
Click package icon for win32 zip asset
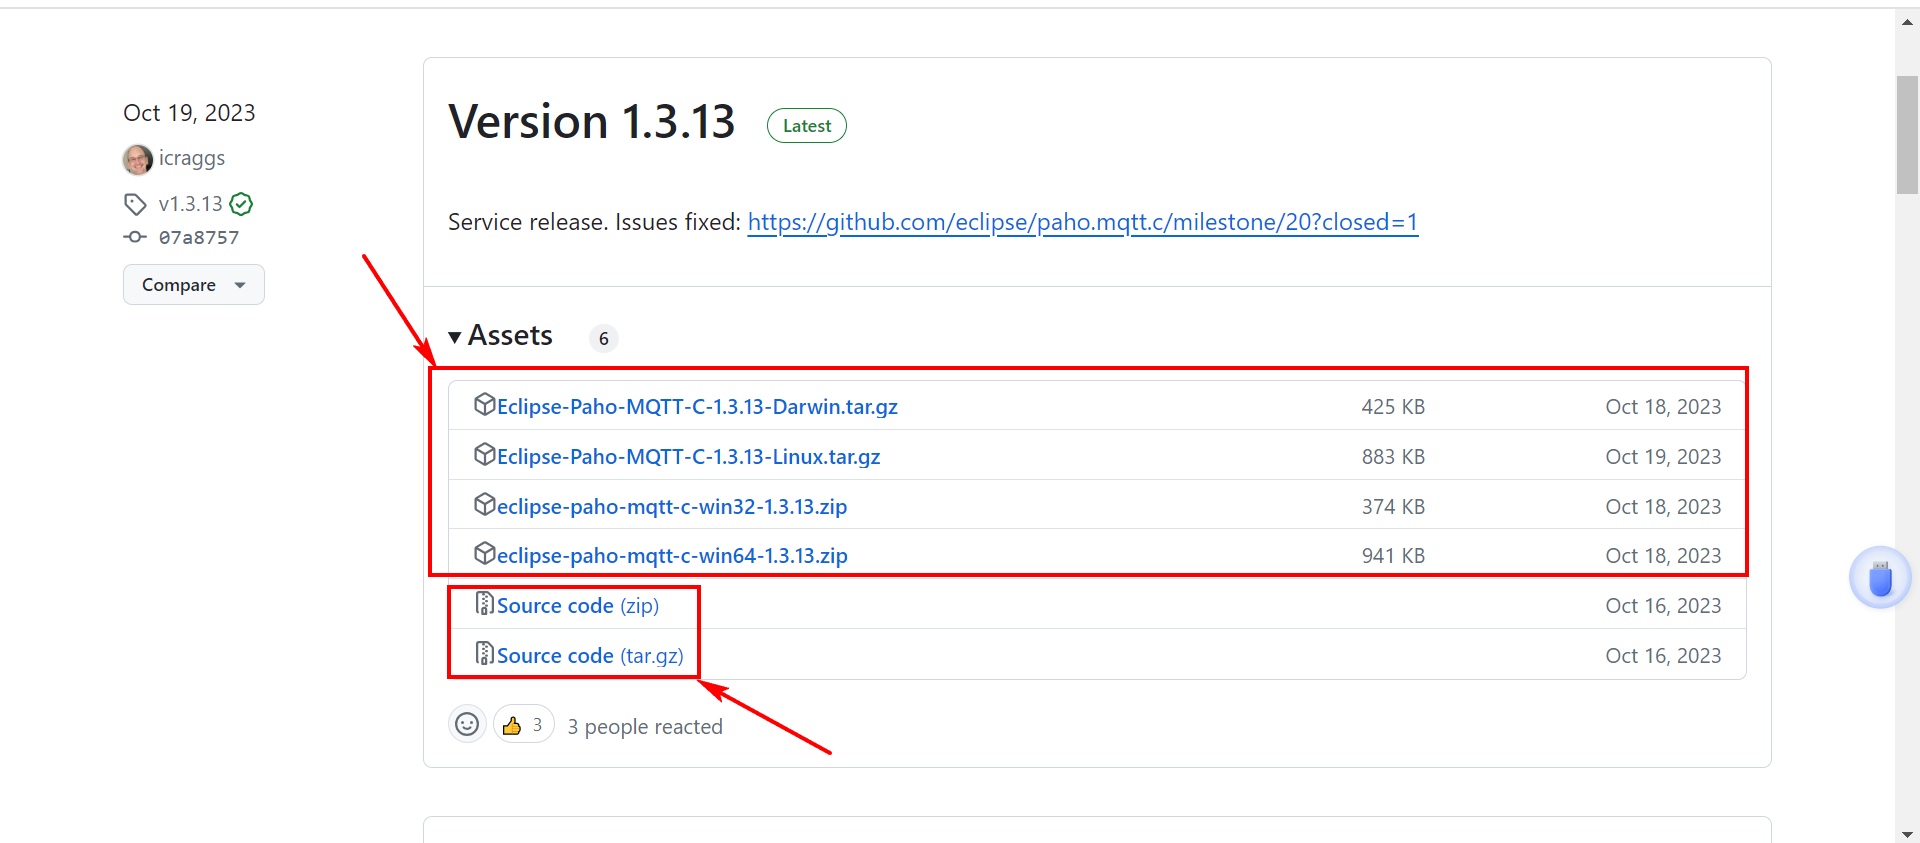click(x=484, y=505)
